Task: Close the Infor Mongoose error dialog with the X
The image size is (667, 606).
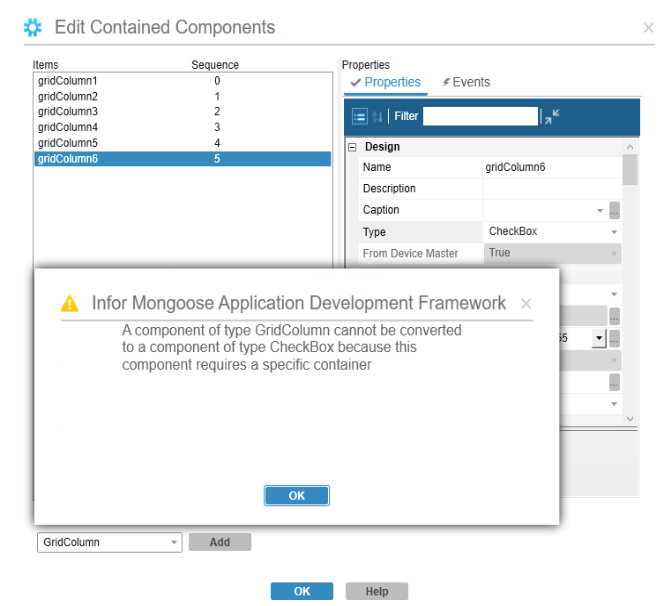Action: tap(526, 304)
